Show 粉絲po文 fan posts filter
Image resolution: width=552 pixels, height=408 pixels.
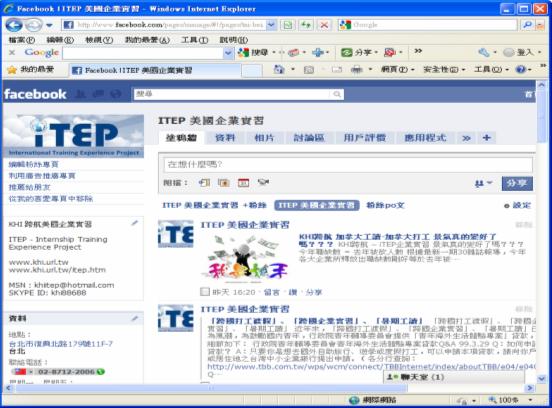[x=385, y=205]
